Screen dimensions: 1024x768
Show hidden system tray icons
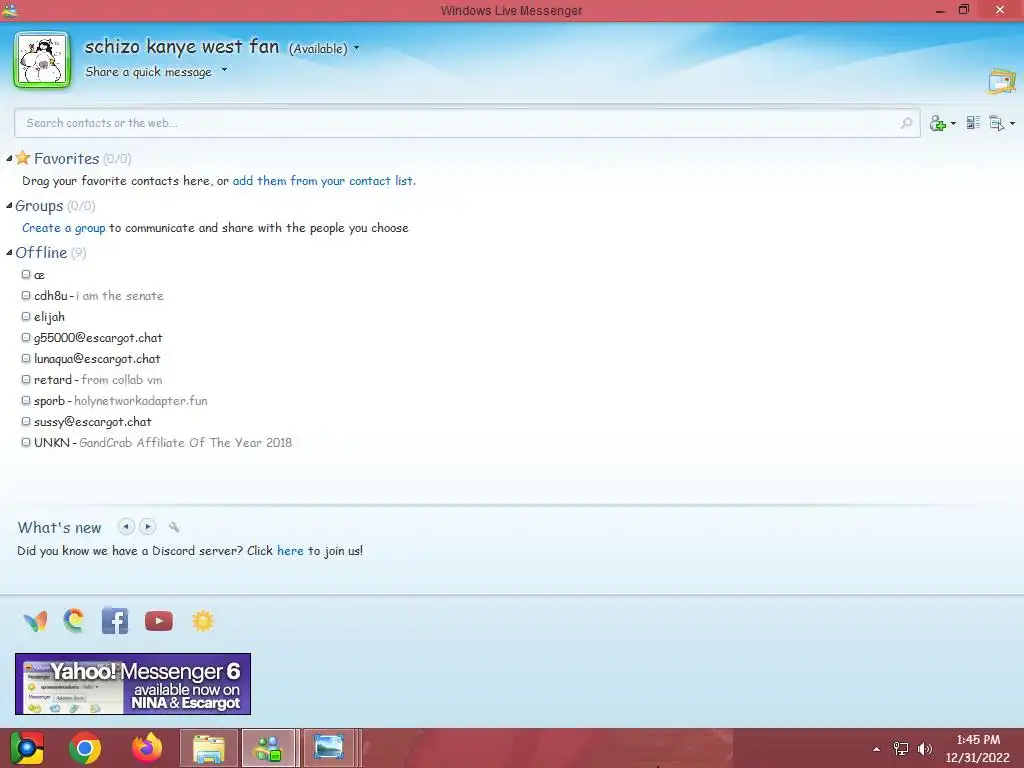876,749
